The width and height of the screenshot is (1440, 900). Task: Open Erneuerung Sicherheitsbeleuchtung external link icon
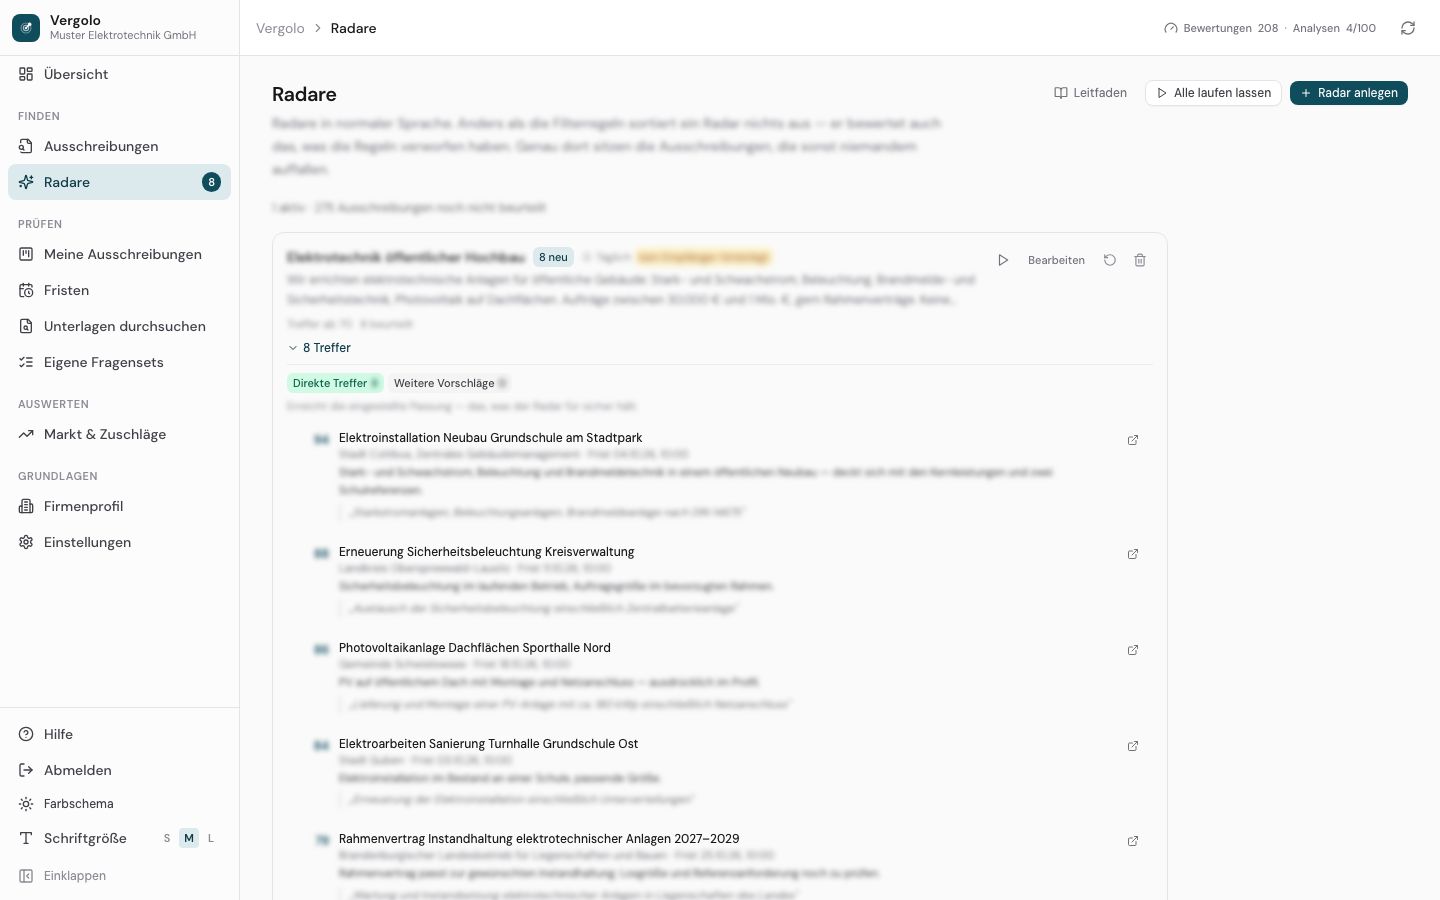coord(1133,554)
